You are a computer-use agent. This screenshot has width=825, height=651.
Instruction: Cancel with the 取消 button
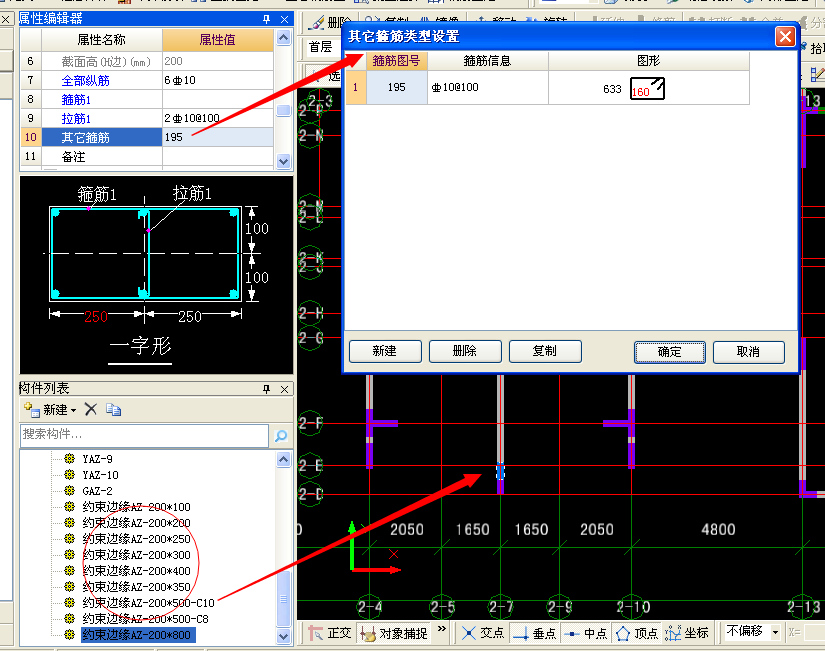coord(749,352)
